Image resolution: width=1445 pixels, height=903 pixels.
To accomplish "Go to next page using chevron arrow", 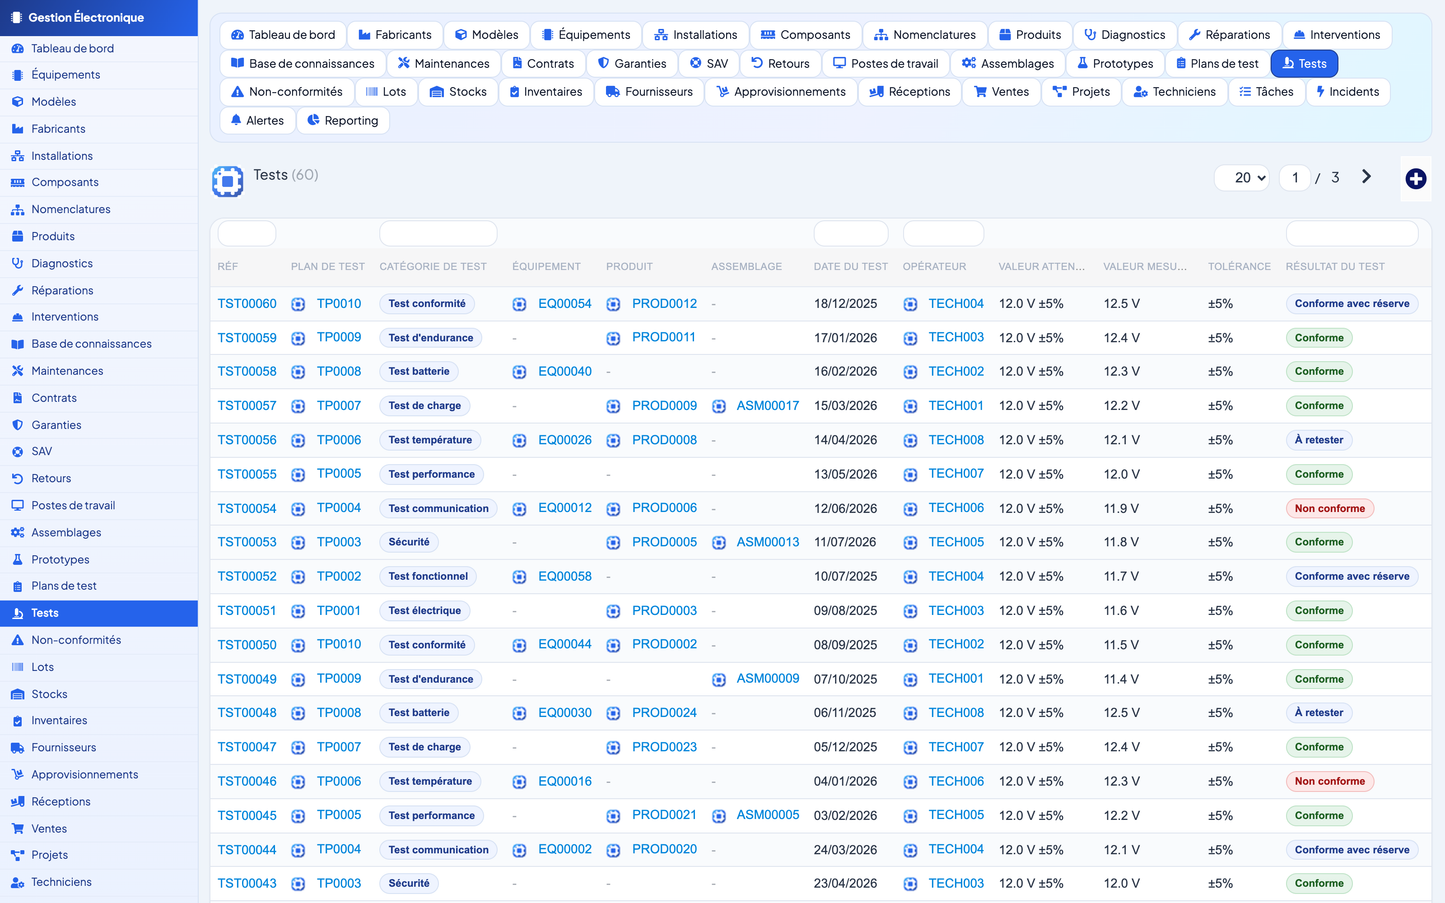I will point(1366,177).
